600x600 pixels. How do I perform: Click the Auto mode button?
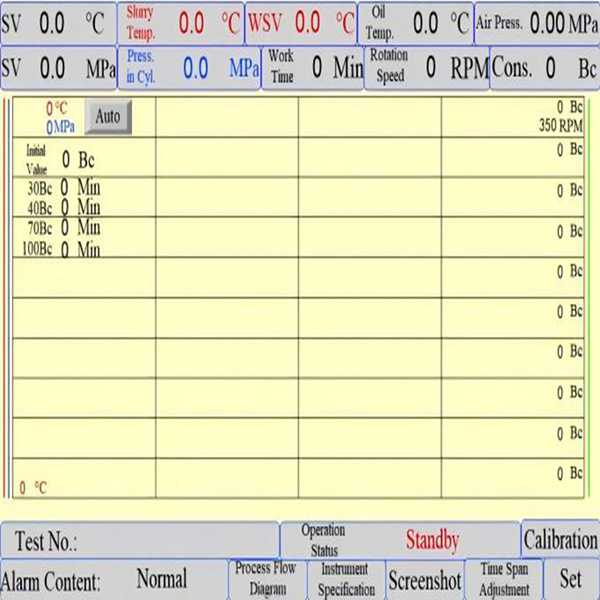pyautogui.click(x=107, y=117)
